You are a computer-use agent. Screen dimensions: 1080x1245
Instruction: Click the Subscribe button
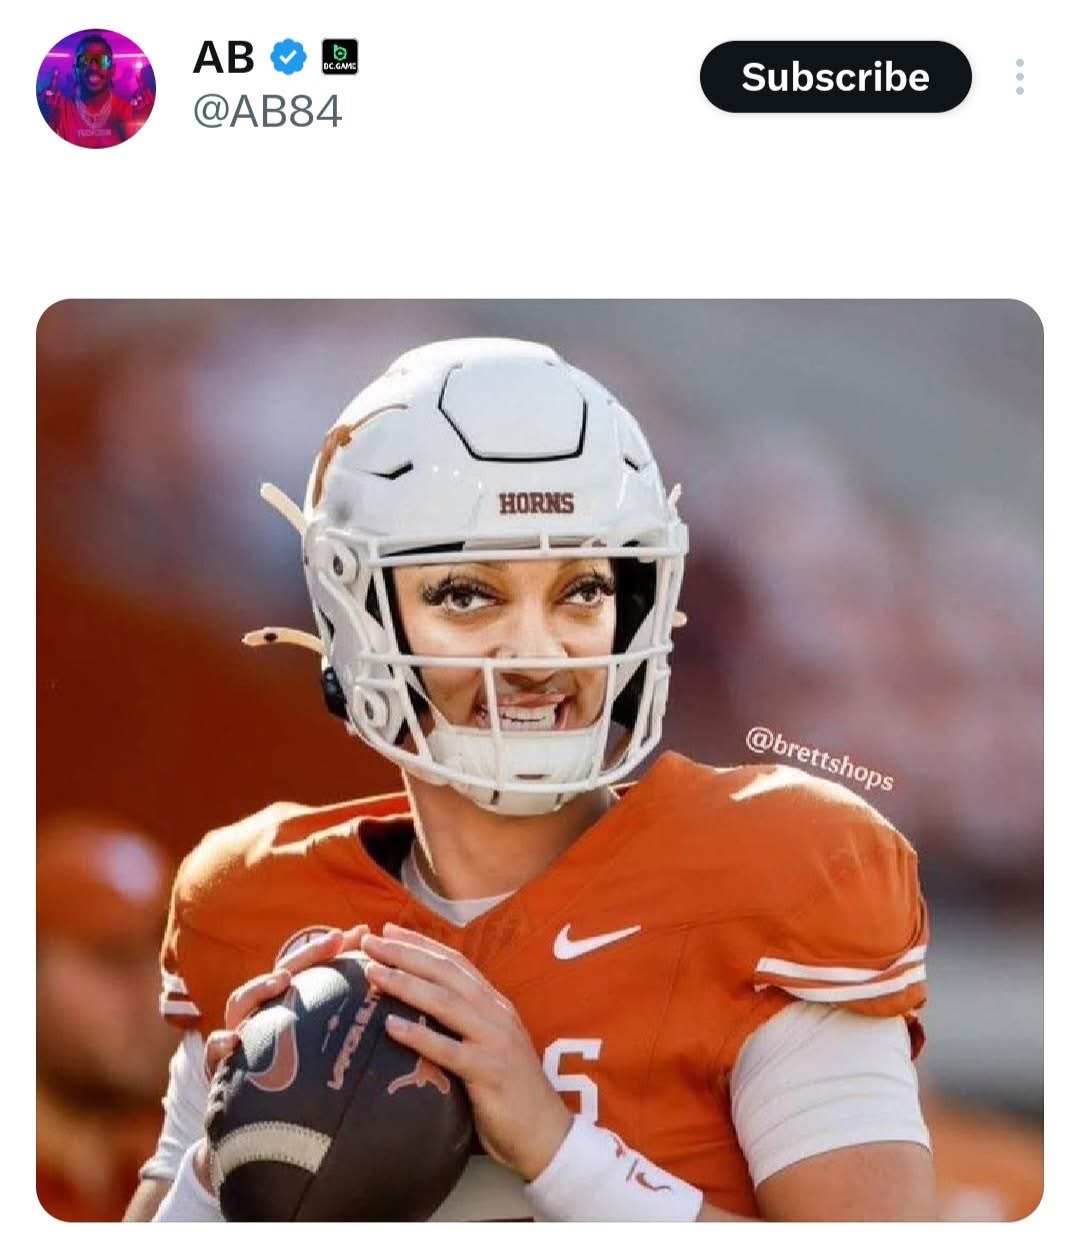[835, 77]
